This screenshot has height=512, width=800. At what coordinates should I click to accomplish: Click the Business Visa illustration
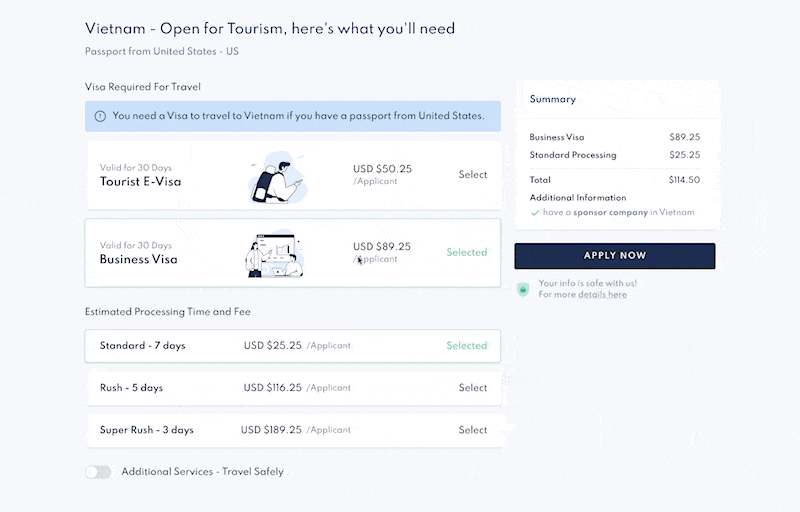[x=273, y=256]
